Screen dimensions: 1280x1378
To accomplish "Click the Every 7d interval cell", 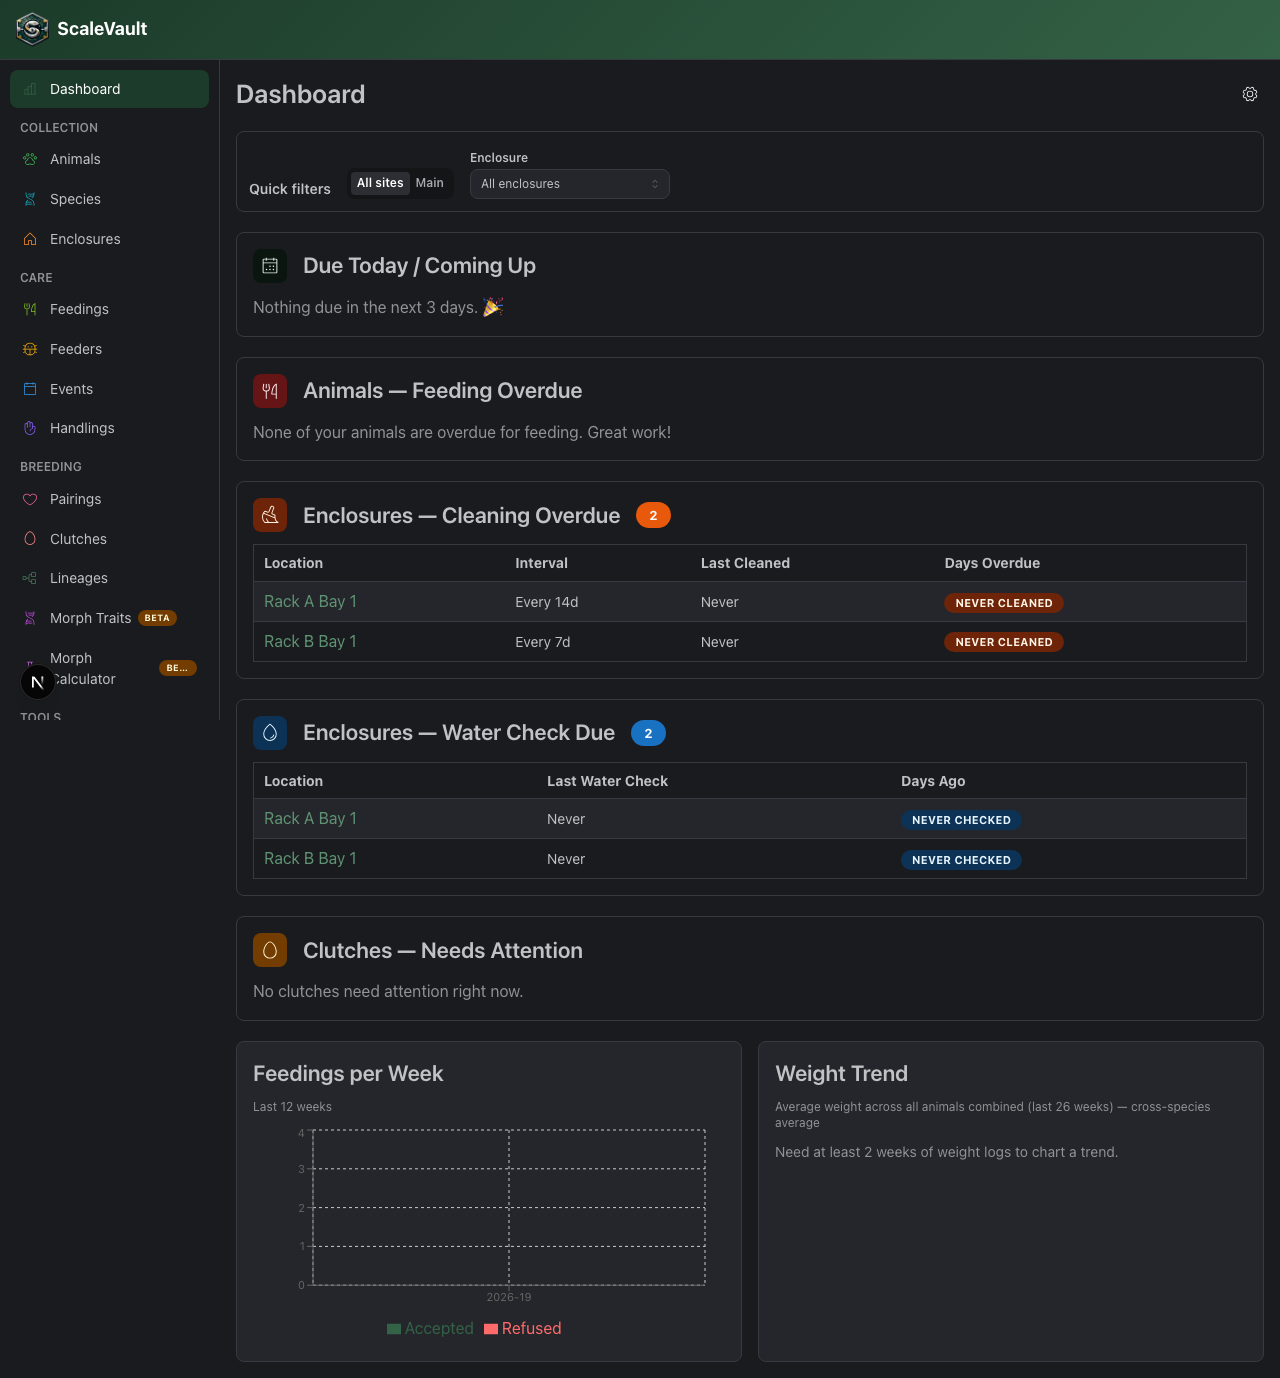I will (543, 642).
